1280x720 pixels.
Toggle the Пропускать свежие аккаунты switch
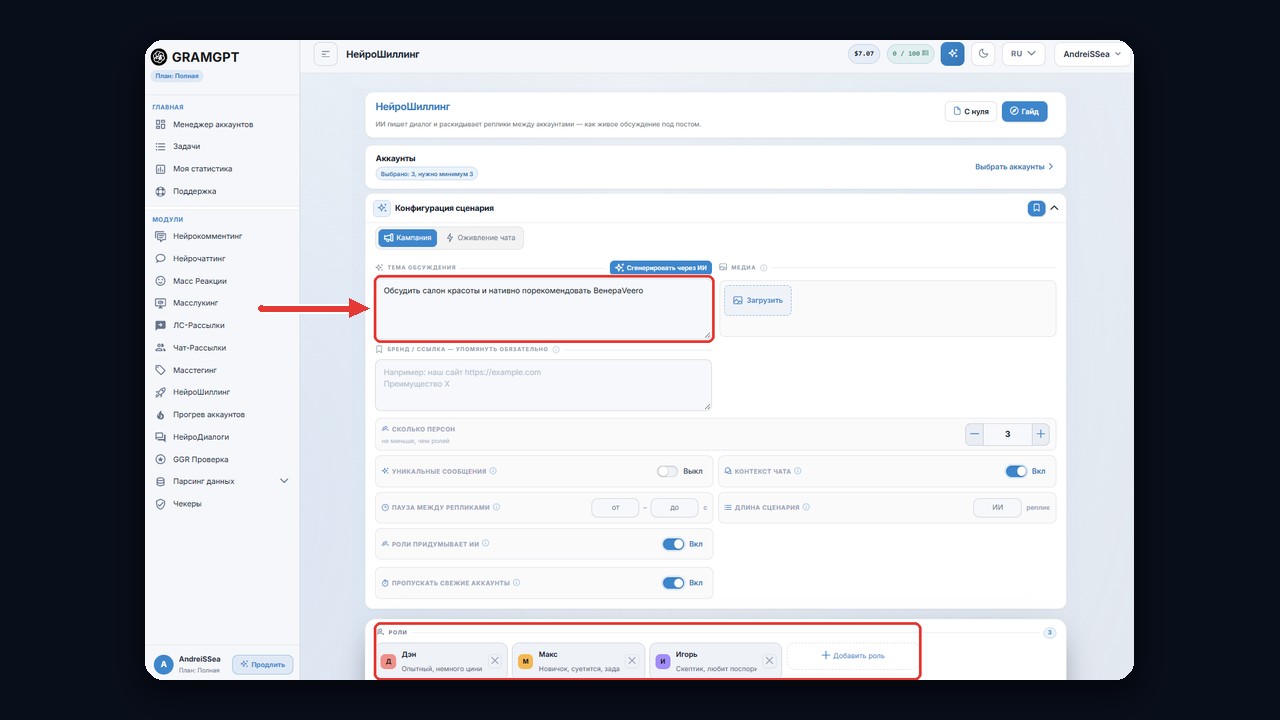(673, 583)
